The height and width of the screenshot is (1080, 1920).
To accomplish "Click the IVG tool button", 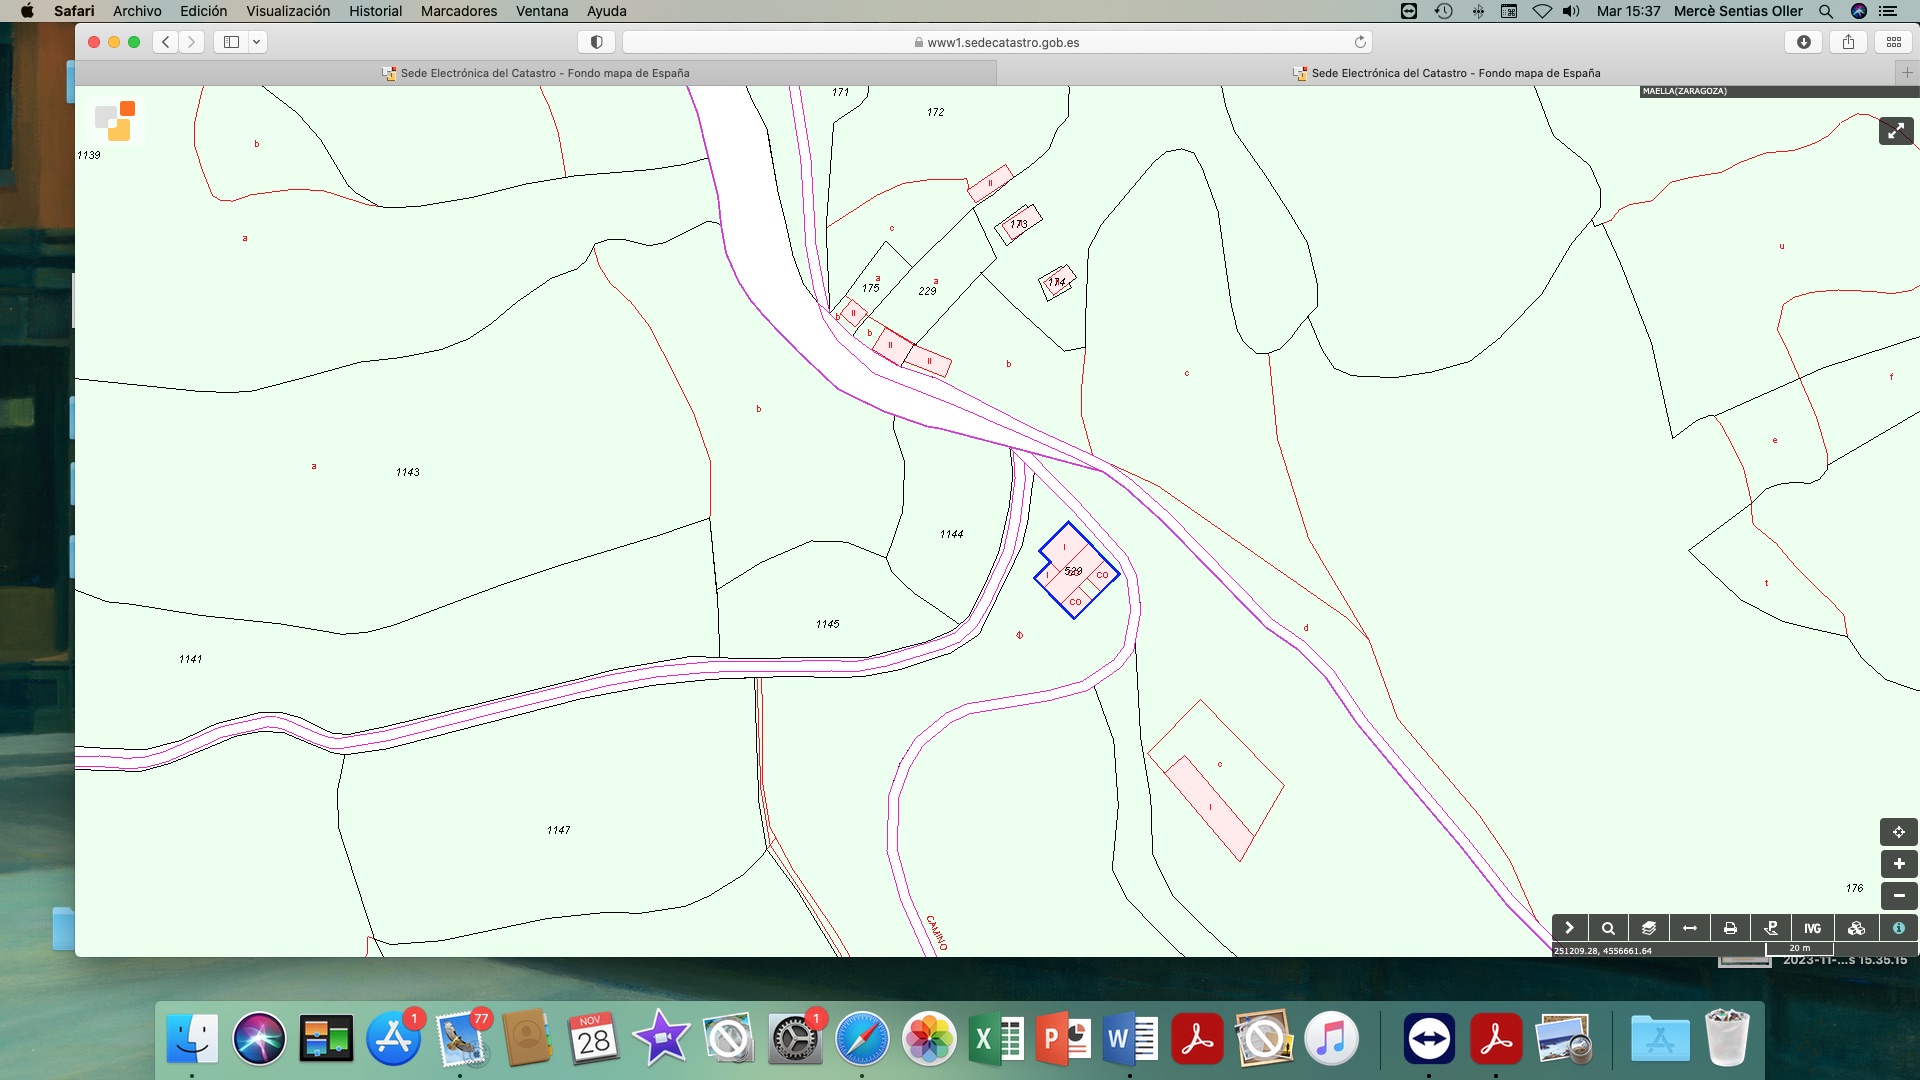I will pos(1812,928).
